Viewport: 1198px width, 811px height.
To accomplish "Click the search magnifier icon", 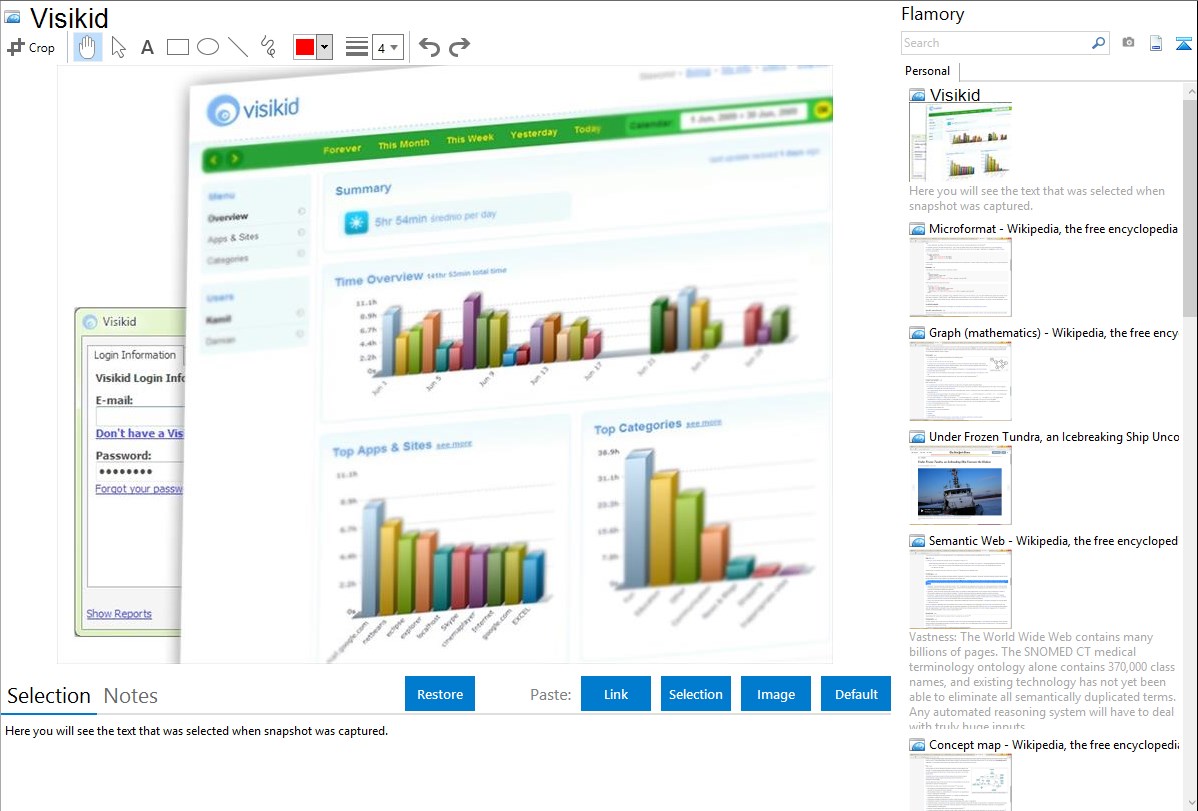I will pos(1098,43).
